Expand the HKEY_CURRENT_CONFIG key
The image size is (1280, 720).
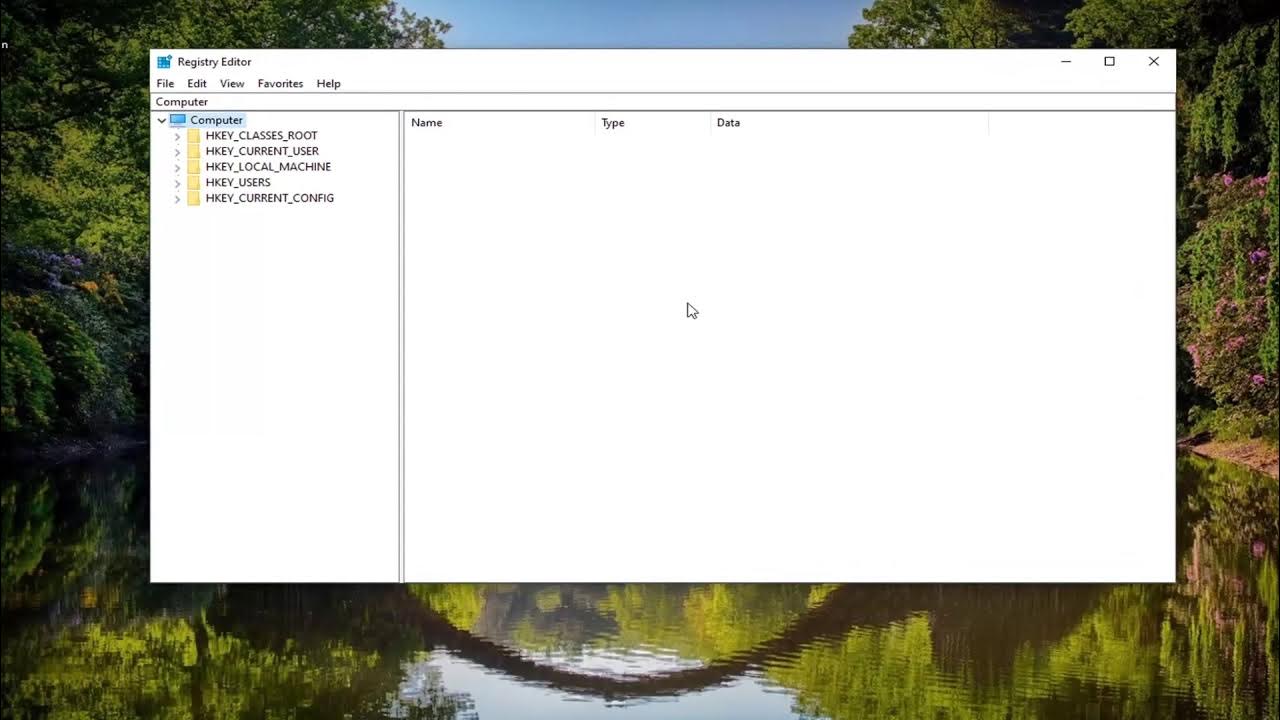tap(178, 199)
